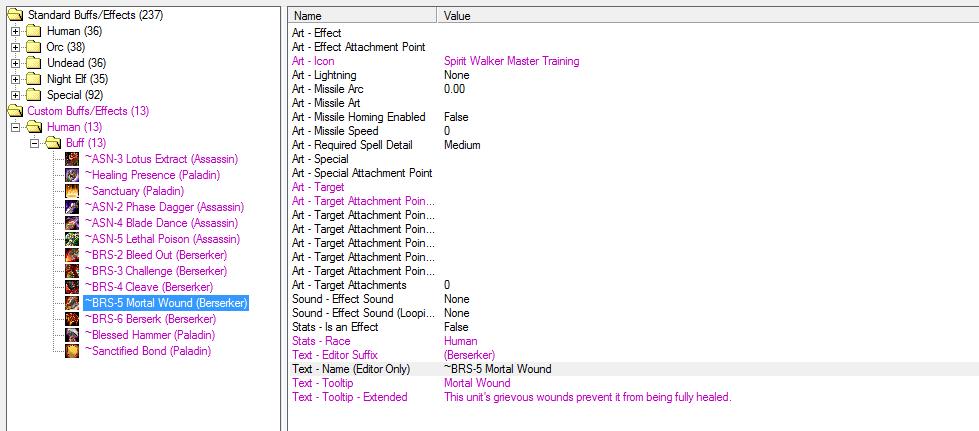The height and width of the screenshot is (431, 979).
Task: Select Stats - Is an Effect field
Action: tap(633, 327)
